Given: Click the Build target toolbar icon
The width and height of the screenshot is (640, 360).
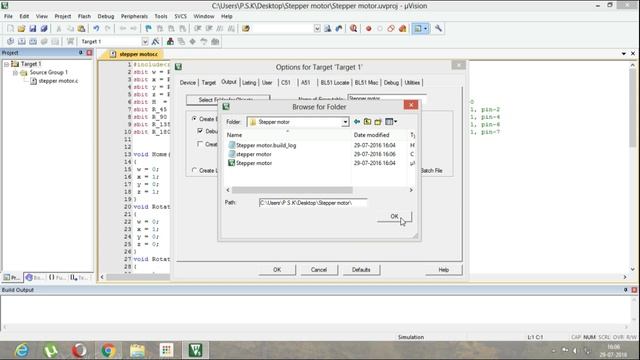Looking at the screenshot, I should point(22,42).
